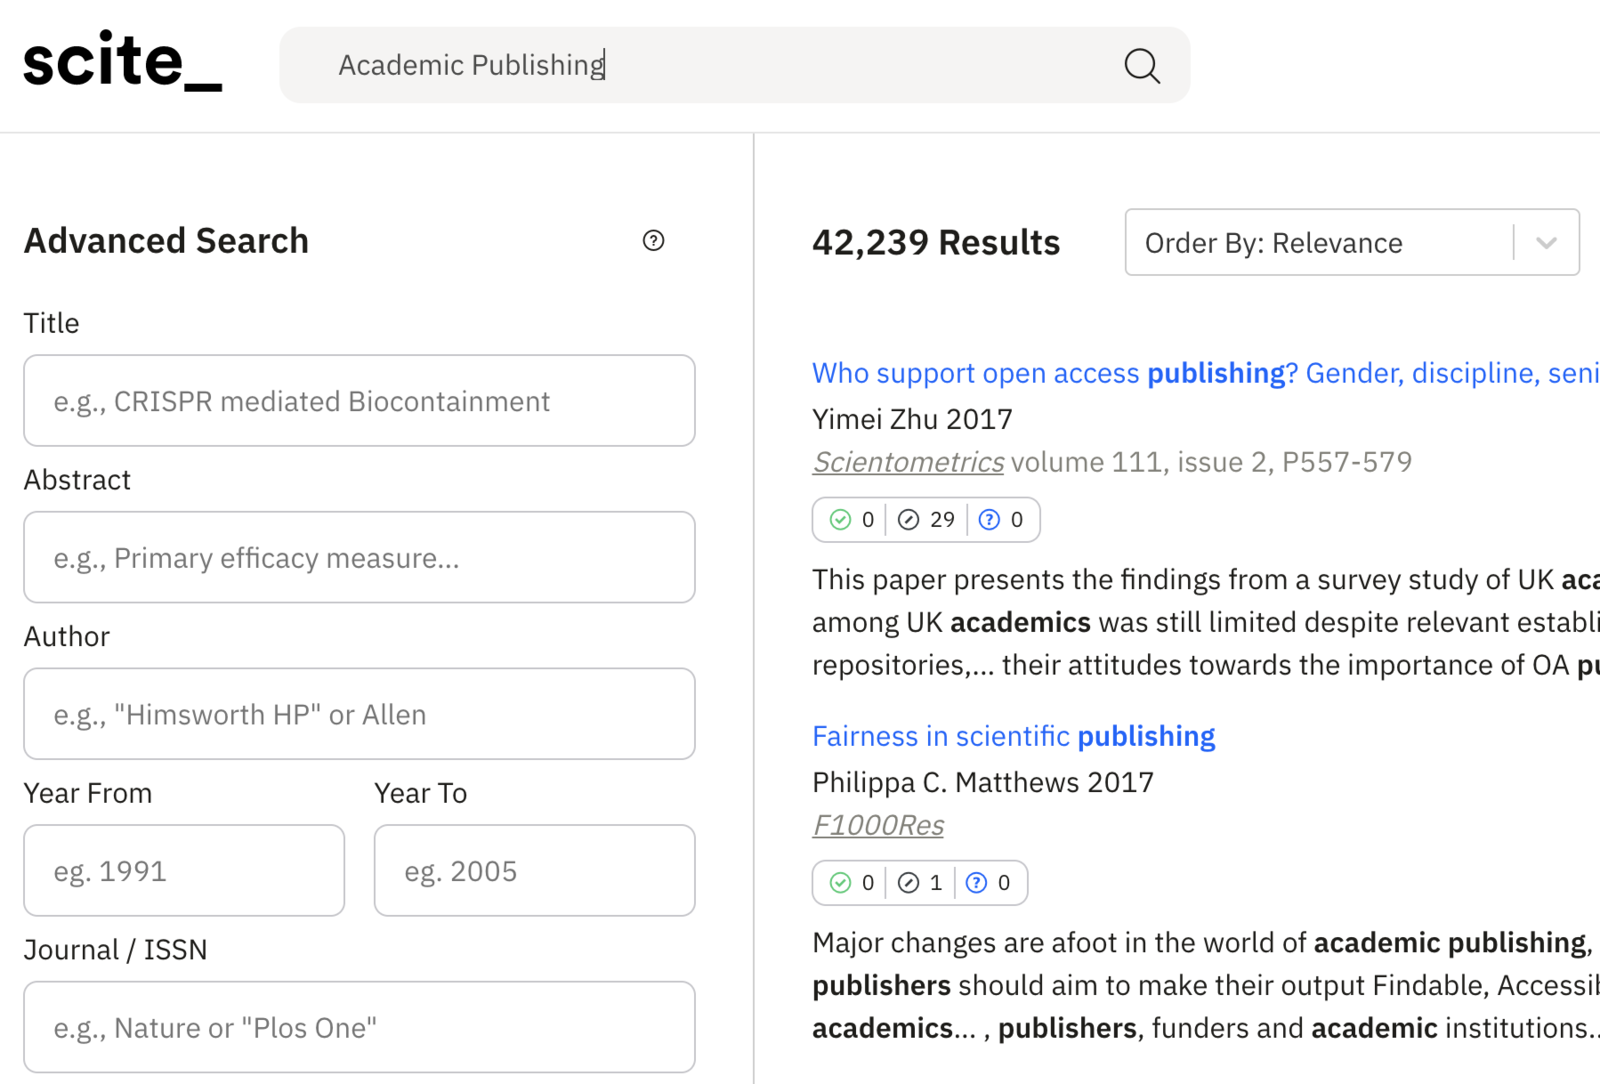Open the F1000Res journal link

tap(877, 825)
